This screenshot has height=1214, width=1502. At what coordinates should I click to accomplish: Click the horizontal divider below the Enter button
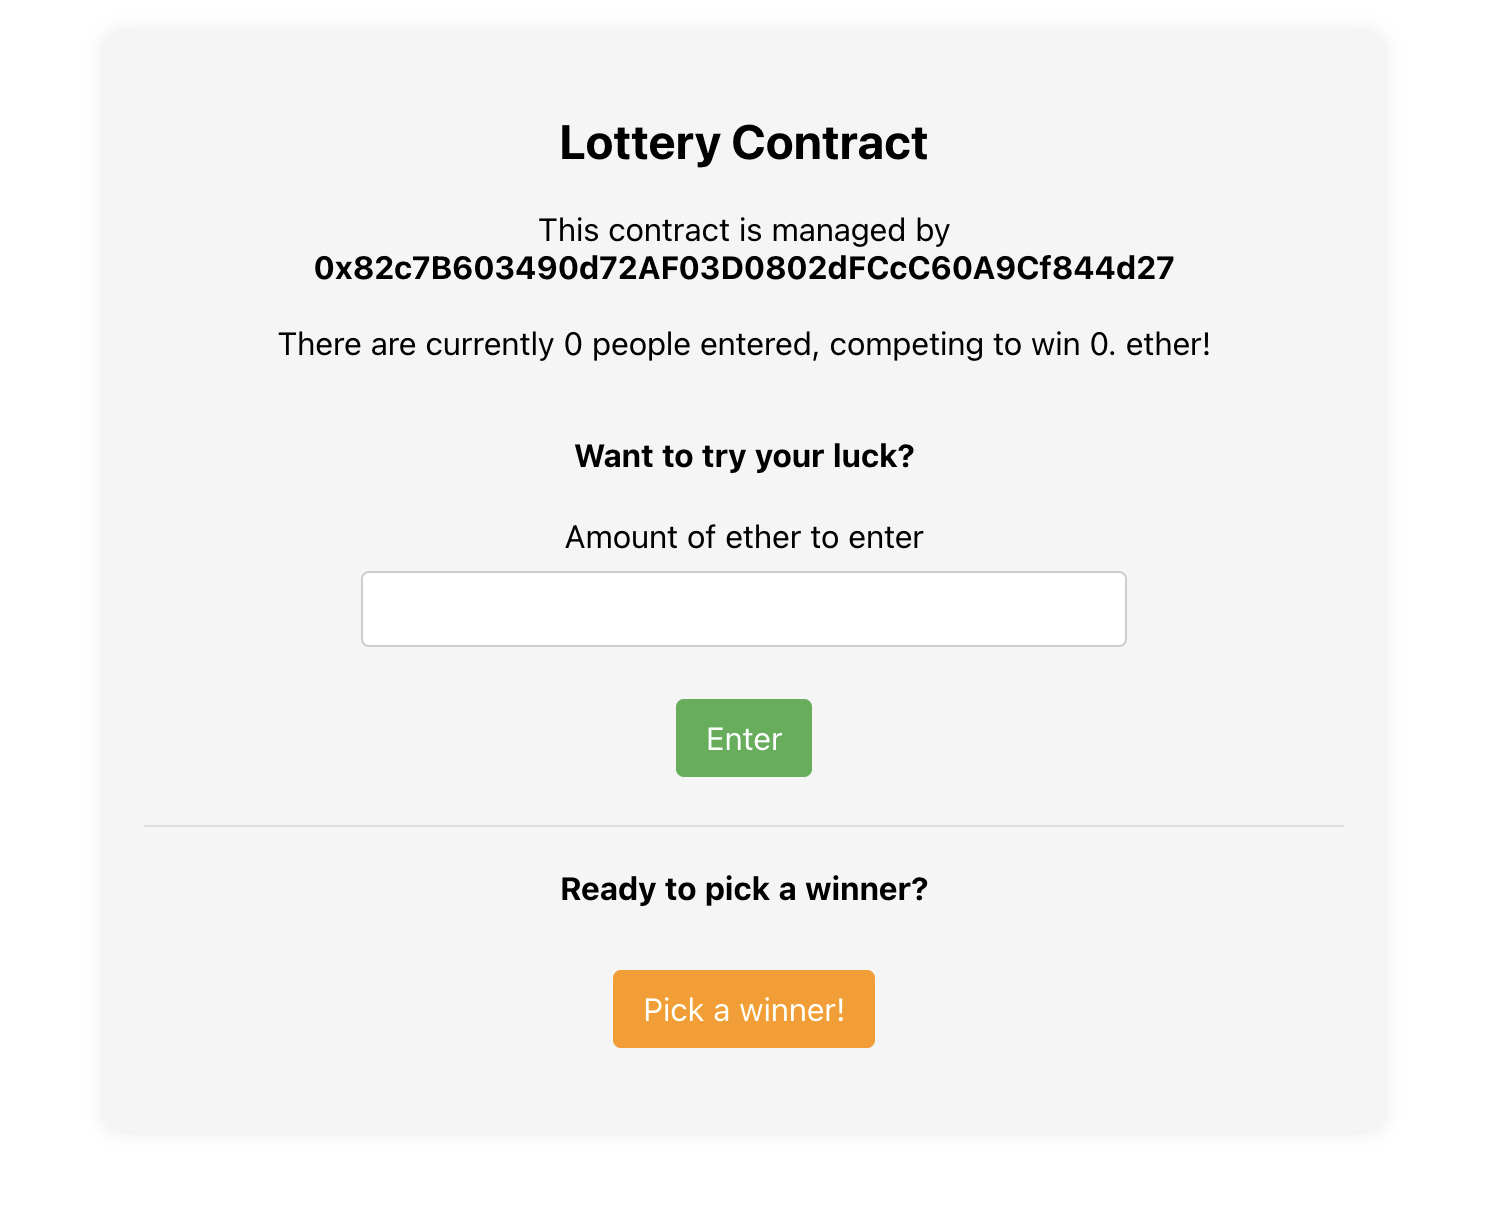(x=743, y=826)
